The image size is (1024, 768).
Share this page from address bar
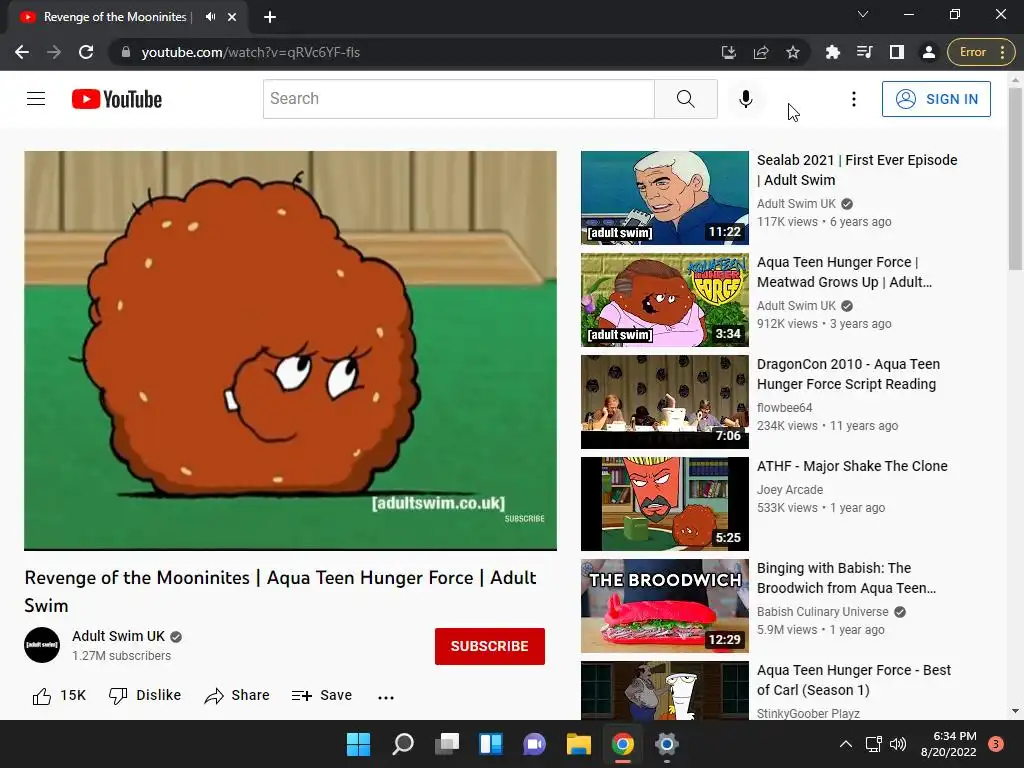[761, 52]
